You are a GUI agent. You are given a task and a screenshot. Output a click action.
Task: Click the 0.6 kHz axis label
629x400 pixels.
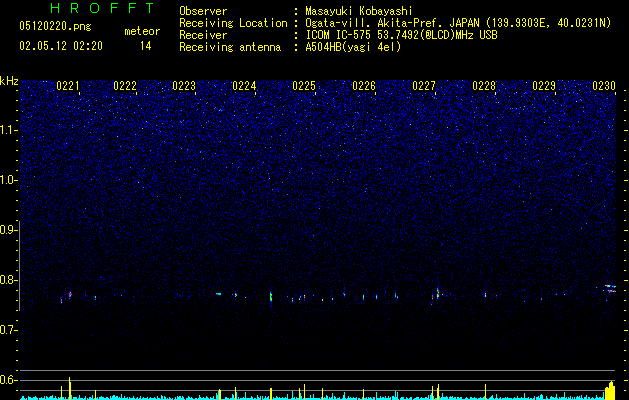8,380
